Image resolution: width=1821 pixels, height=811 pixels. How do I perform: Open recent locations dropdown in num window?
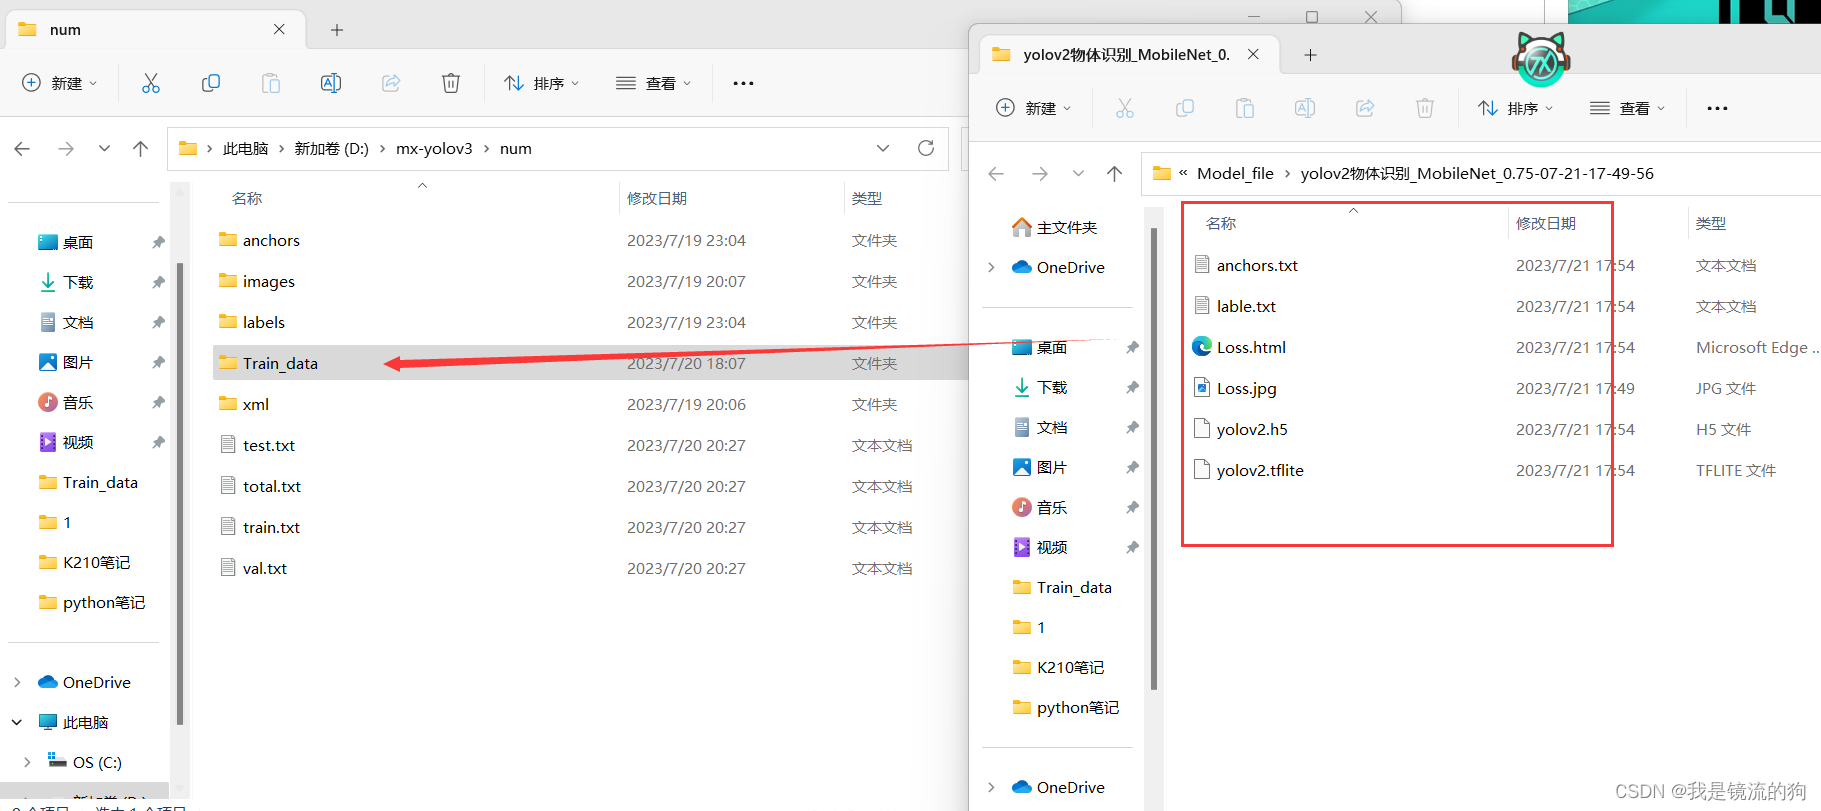click(104, 148)
